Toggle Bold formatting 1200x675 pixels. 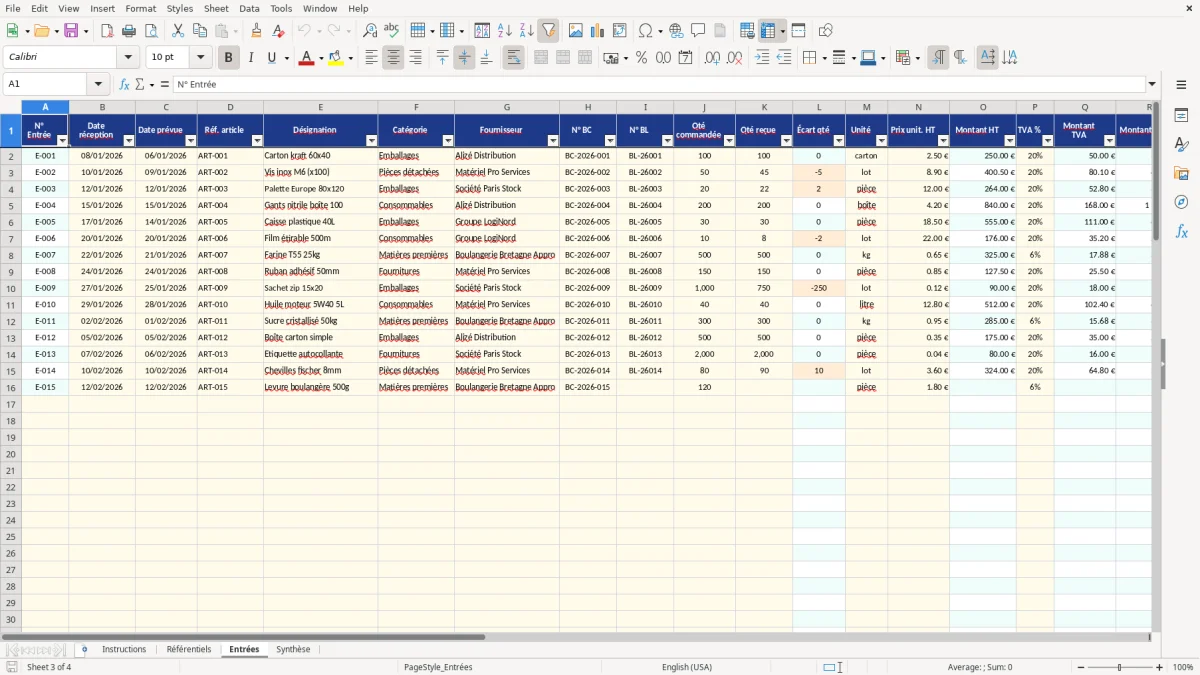[228, 58]
